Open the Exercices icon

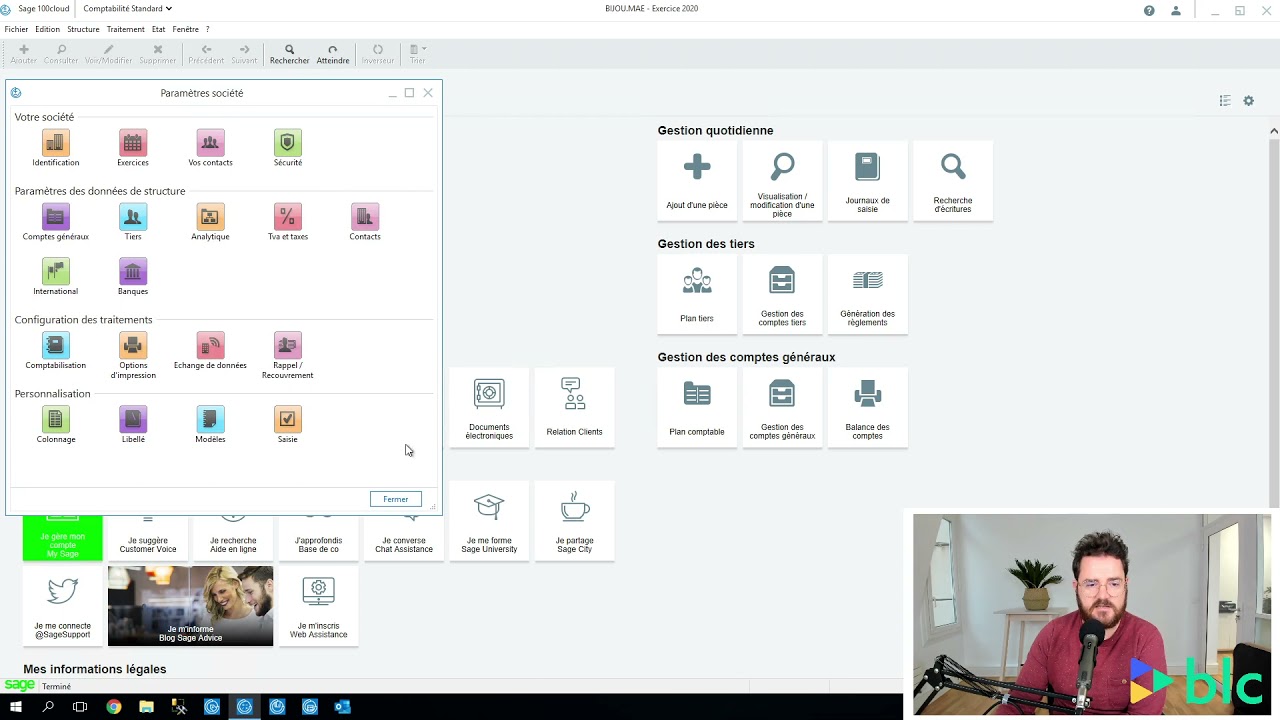(x=133, y=143)
